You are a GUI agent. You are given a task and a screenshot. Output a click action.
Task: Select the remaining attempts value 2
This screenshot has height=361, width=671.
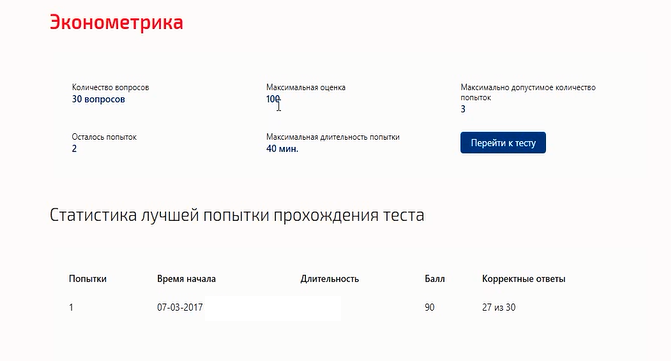point(74,149)
